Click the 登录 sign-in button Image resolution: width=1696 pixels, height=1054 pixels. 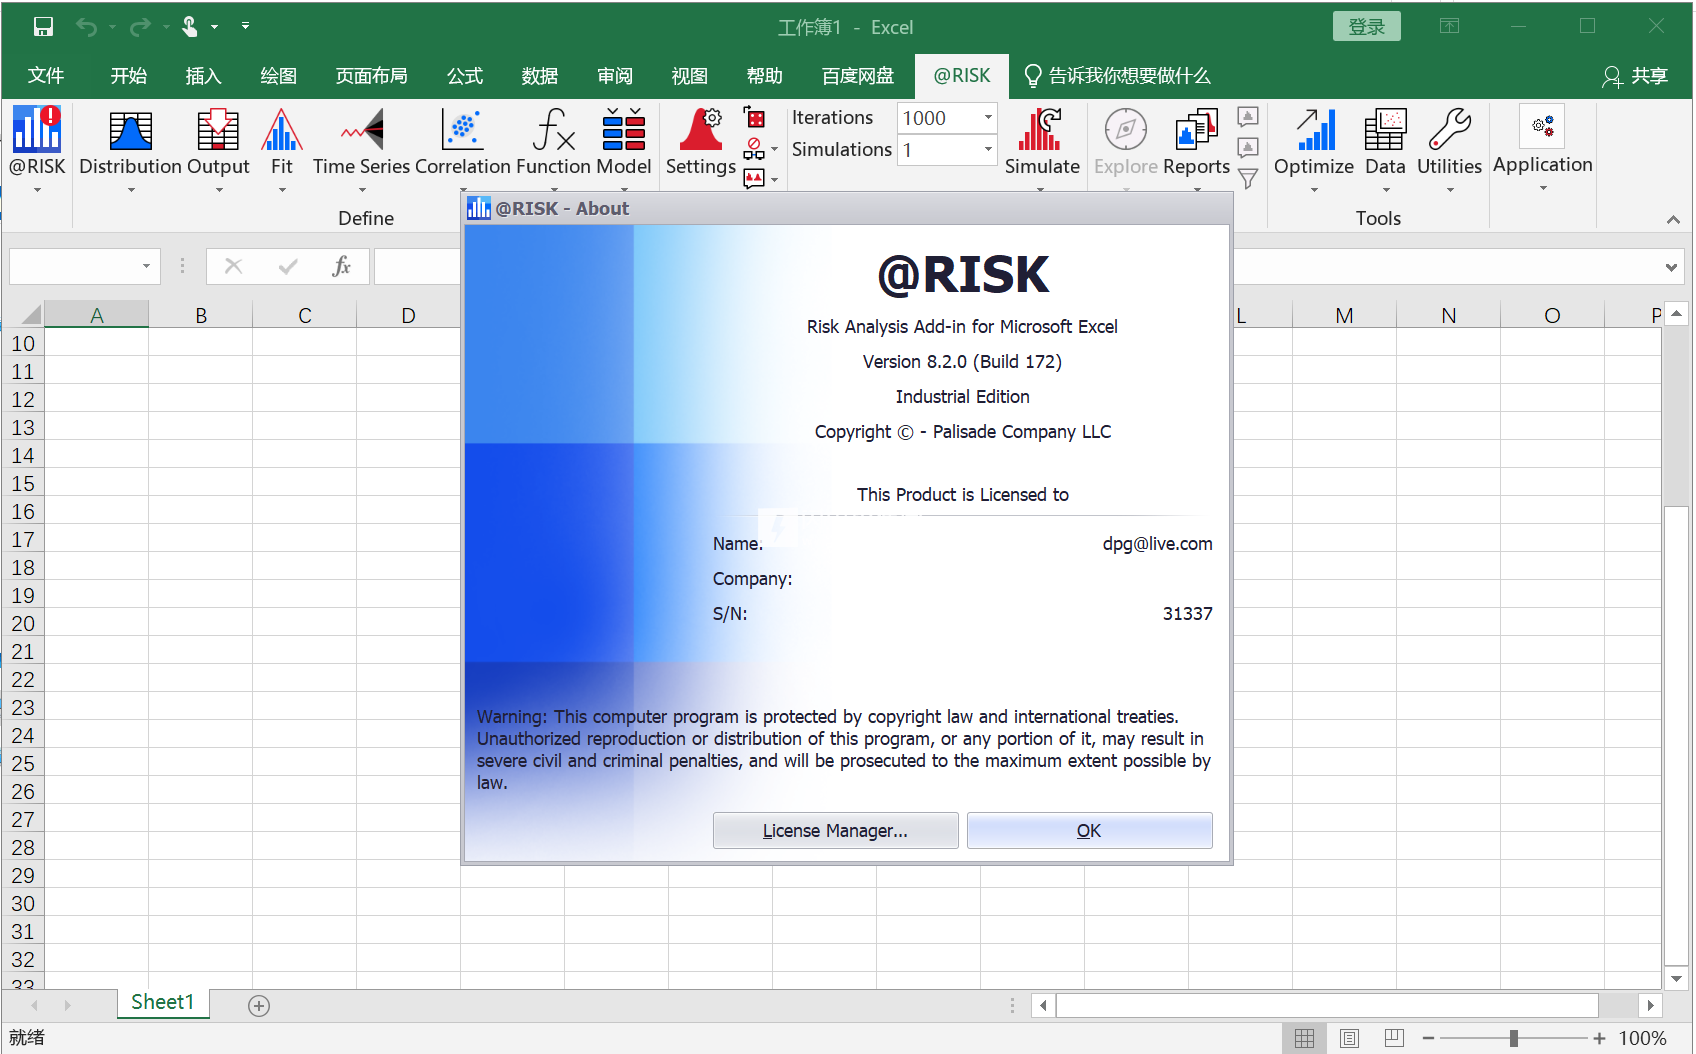(1366, 27)
